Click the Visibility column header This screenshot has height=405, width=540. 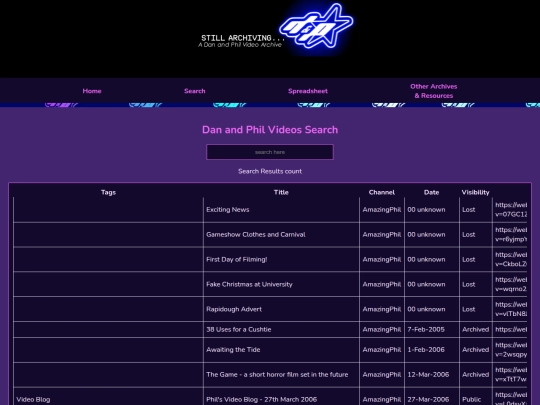[475, 192]
